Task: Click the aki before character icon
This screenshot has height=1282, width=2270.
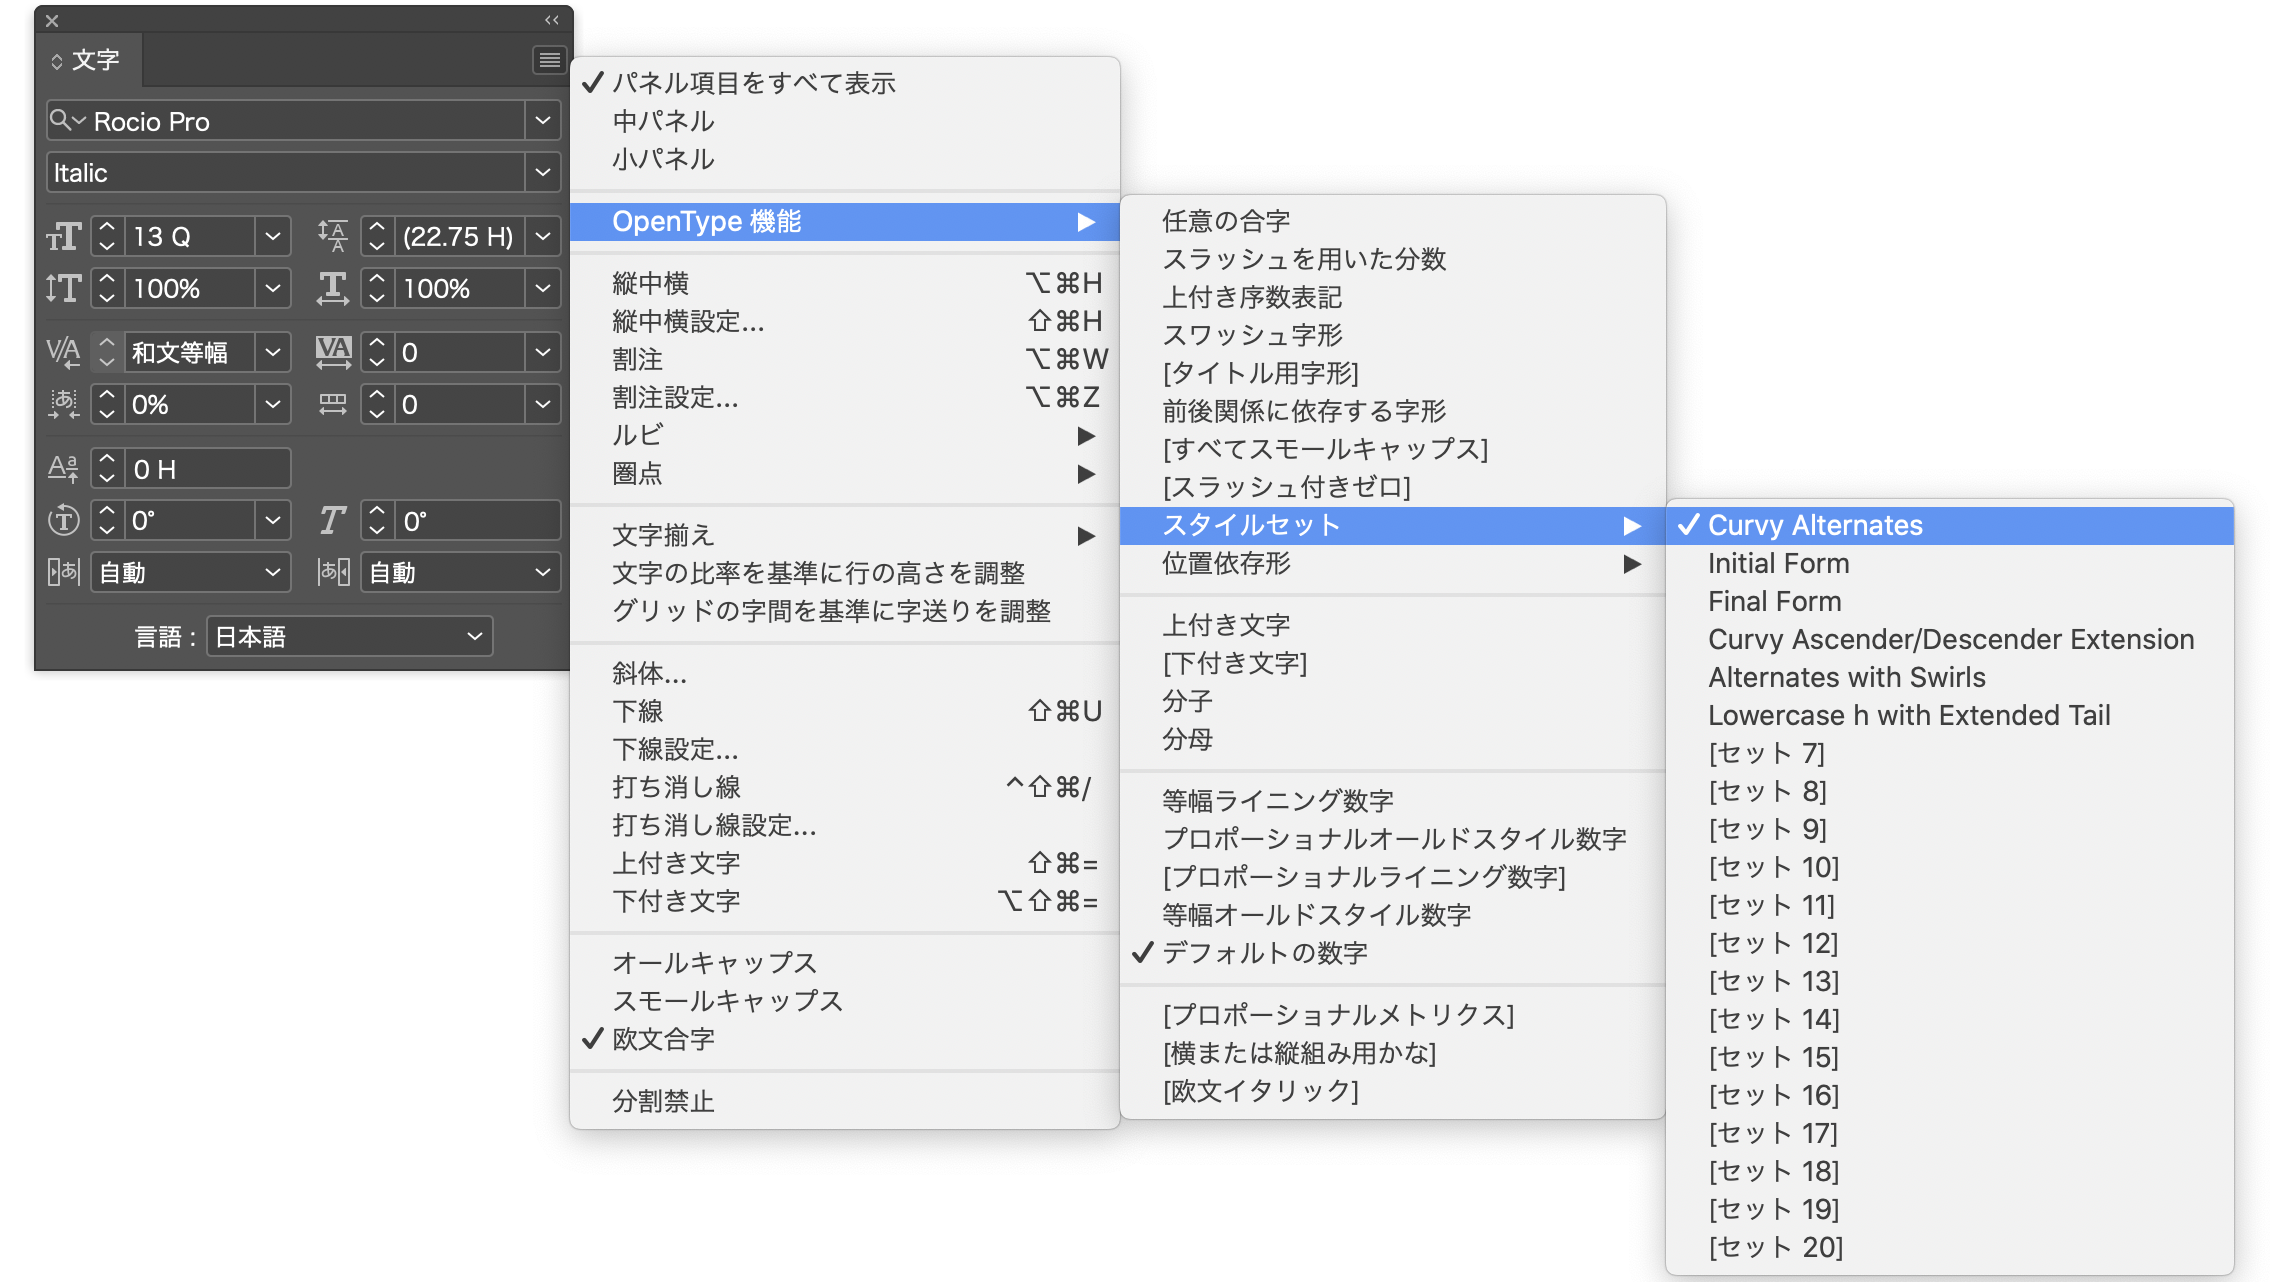Action: (x=62, y=403)
